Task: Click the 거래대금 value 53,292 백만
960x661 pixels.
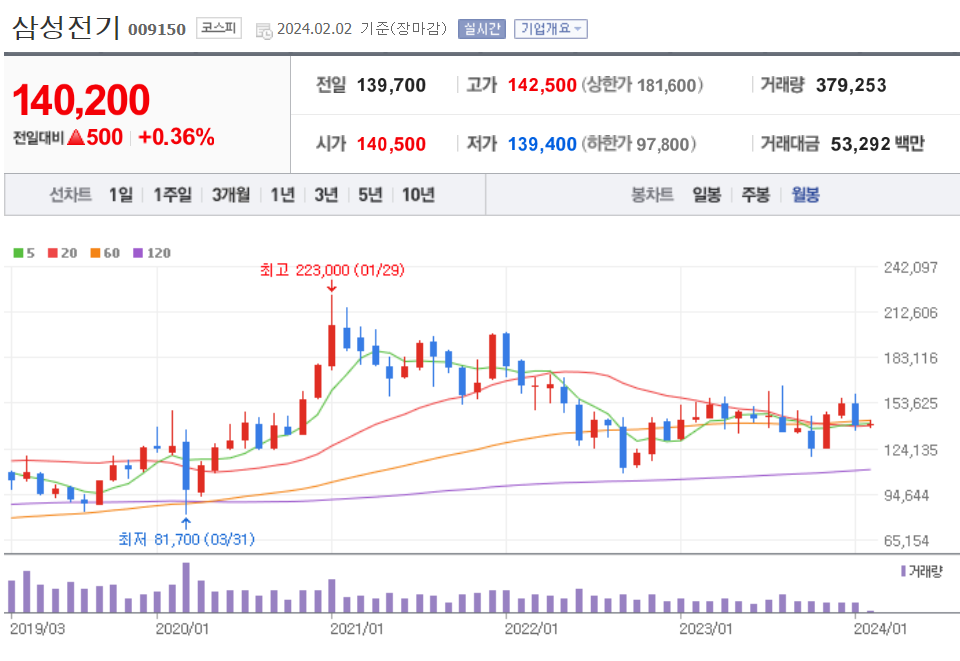Action: pos(877,144)
